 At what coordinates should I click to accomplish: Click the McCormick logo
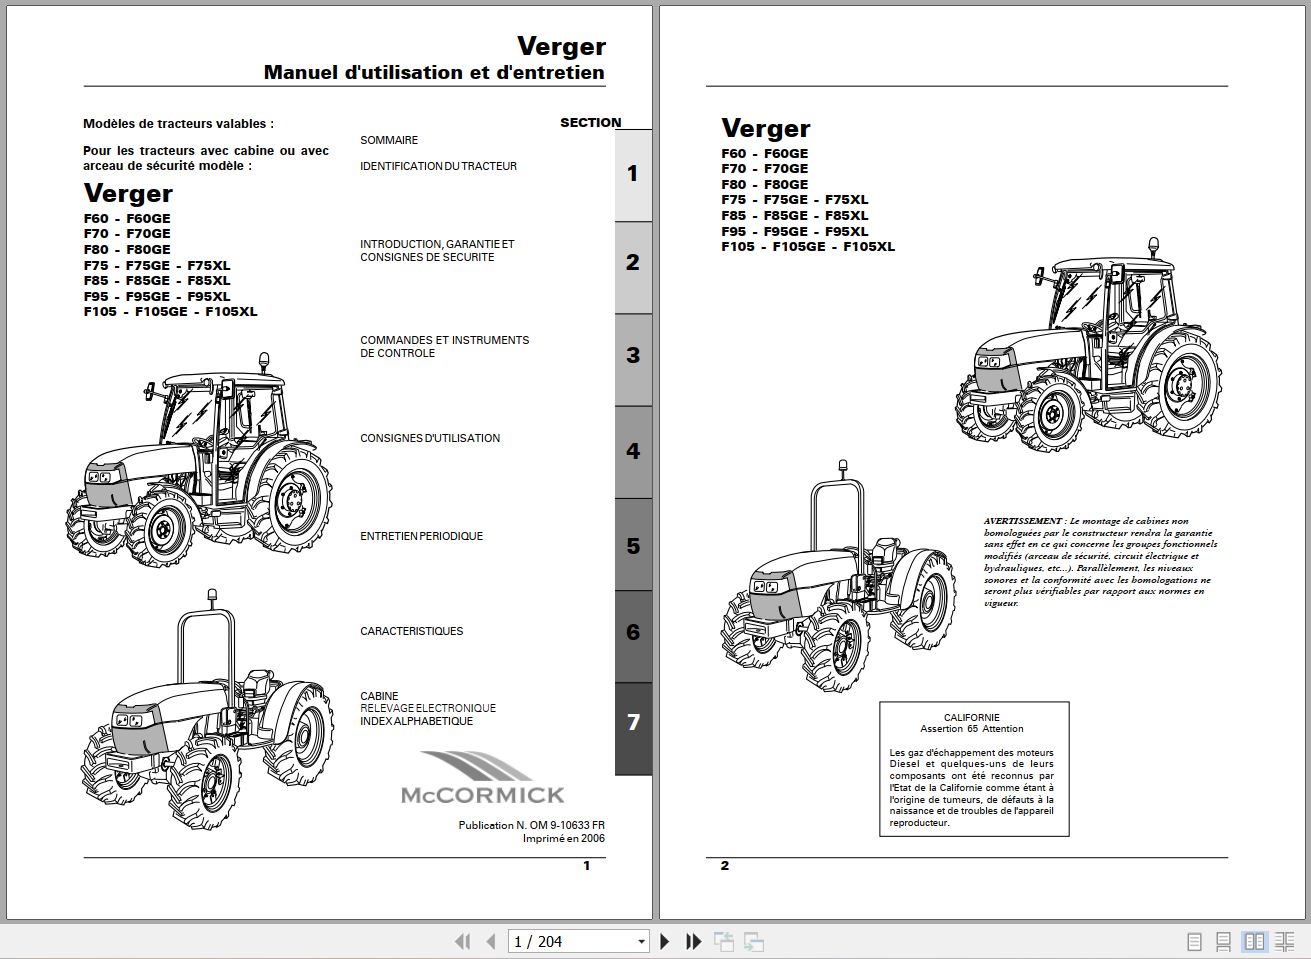482,780
